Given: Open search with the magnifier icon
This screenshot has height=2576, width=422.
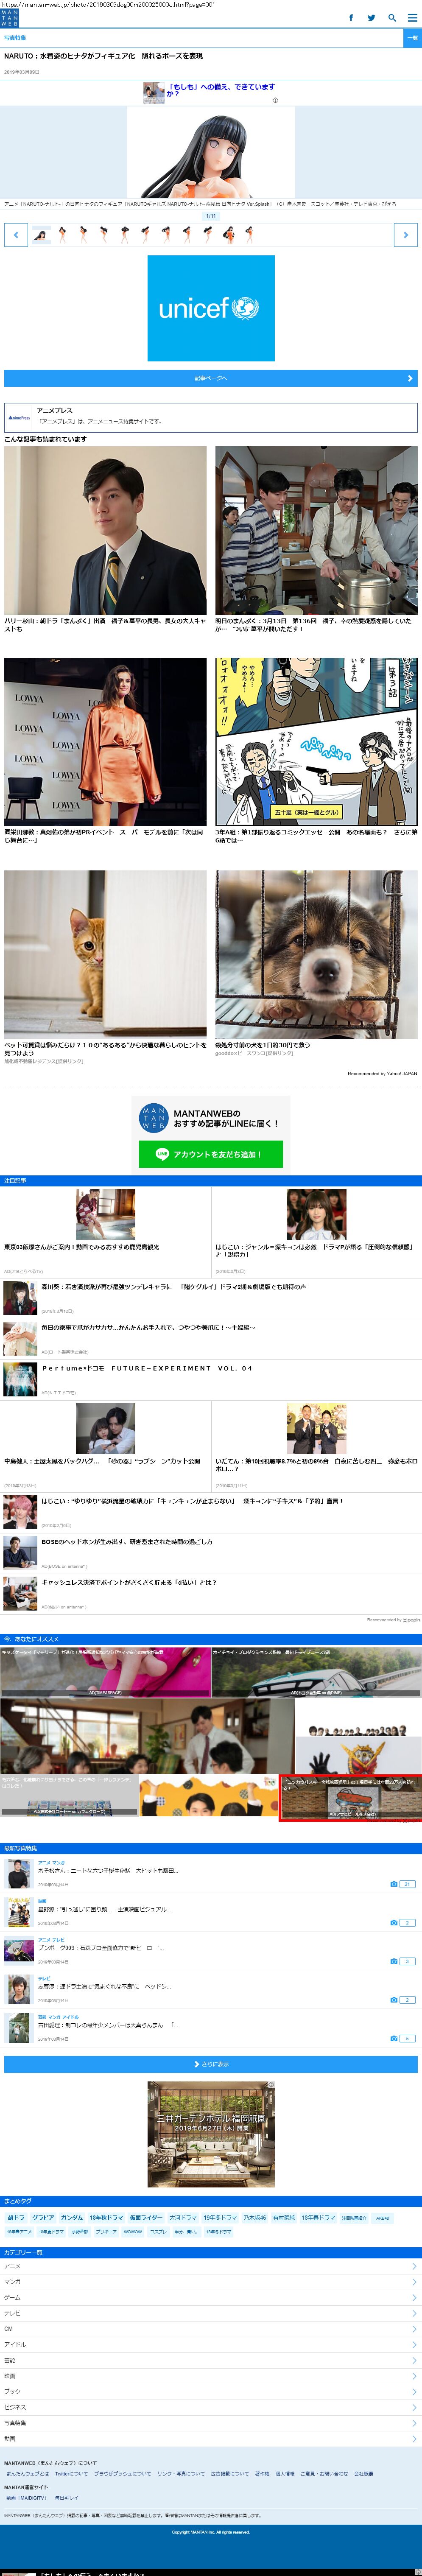Looking at the screenshot, I should coord(392,18).
